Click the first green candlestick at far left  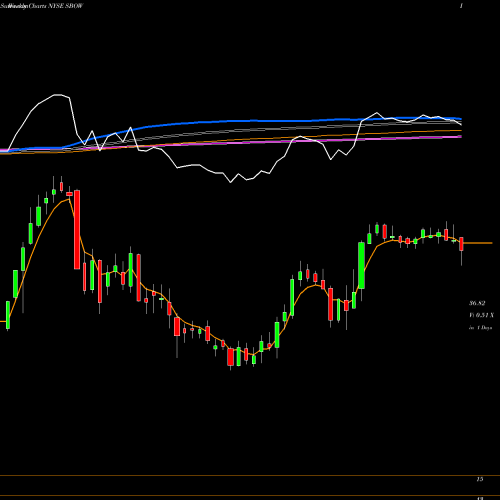coord(8,315)
